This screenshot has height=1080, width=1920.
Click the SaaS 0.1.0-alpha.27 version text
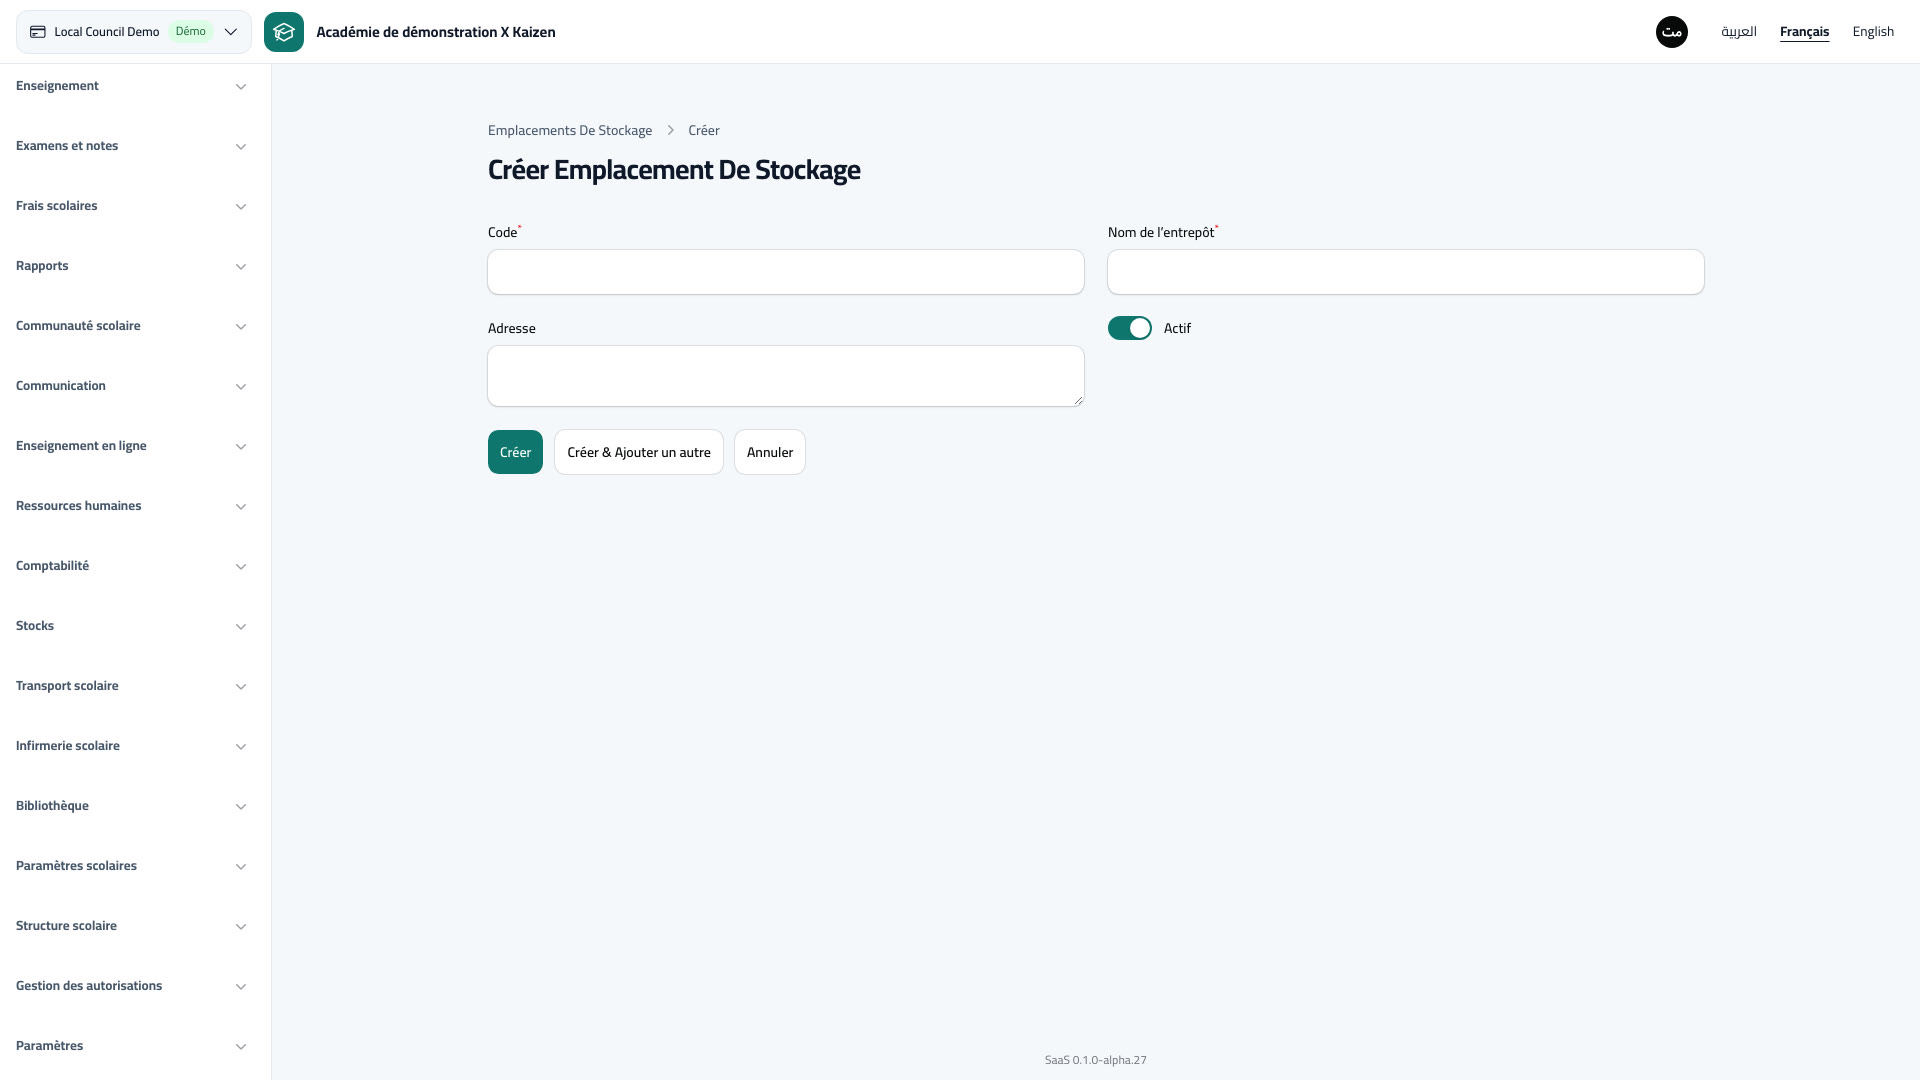(1096, 1060)
